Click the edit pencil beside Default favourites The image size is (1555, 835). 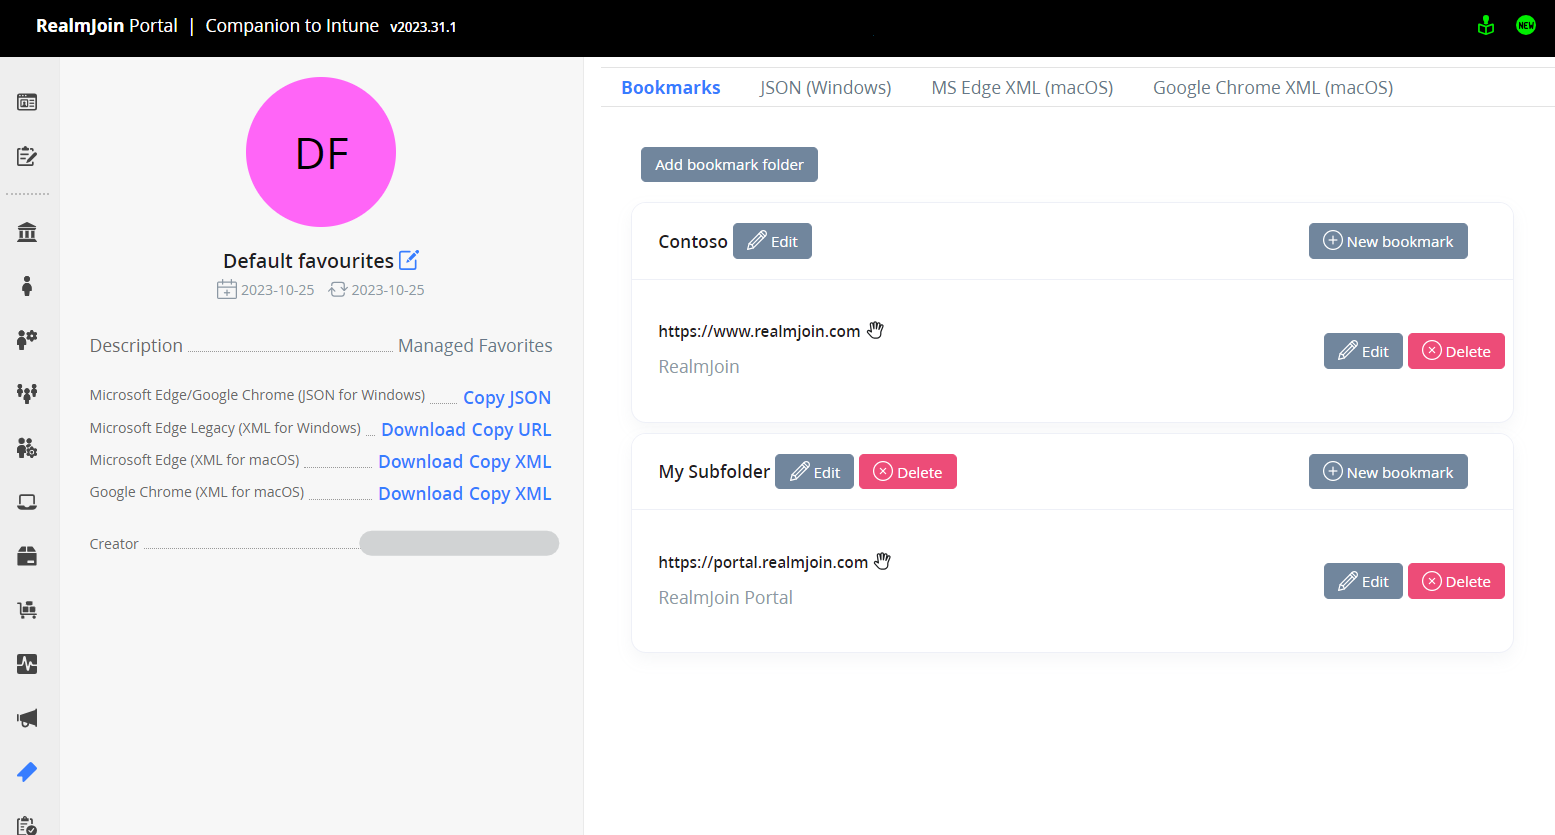coord(409,260)
